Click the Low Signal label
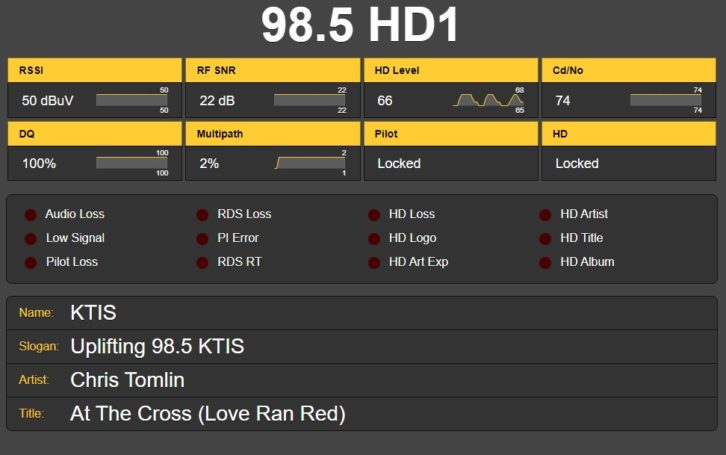726x455 pixels. [x=75, y=238]
